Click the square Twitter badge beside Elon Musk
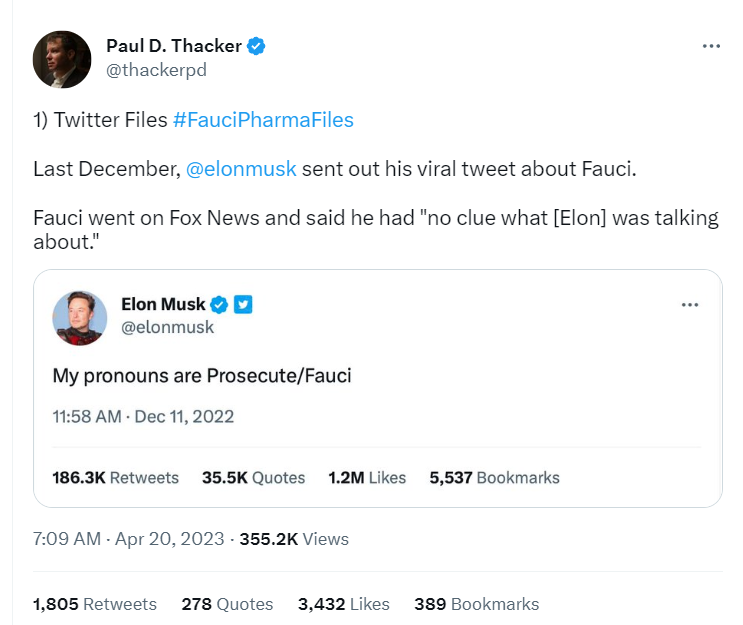Image resolution: width=743 pixels, height=625 pixels. tap(243, 304)
